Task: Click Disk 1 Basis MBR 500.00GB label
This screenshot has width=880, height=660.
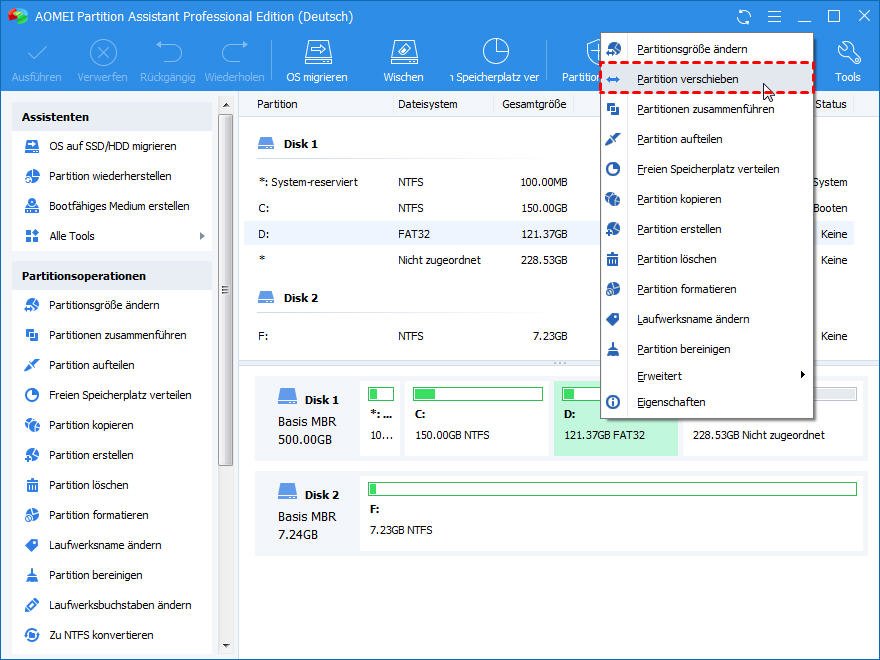Action: pyautogui.click(x=308, y=419)
